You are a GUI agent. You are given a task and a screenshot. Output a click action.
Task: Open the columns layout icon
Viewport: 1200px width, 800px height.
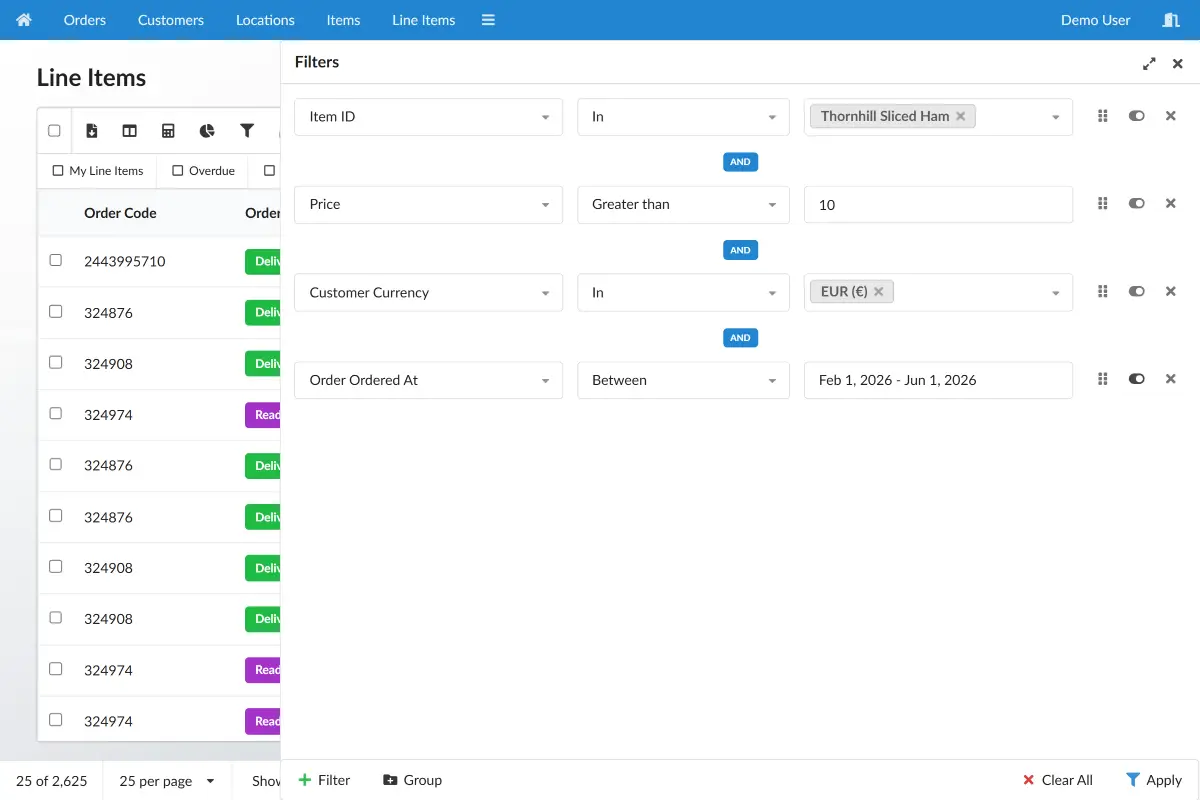(x=130, y=131)
